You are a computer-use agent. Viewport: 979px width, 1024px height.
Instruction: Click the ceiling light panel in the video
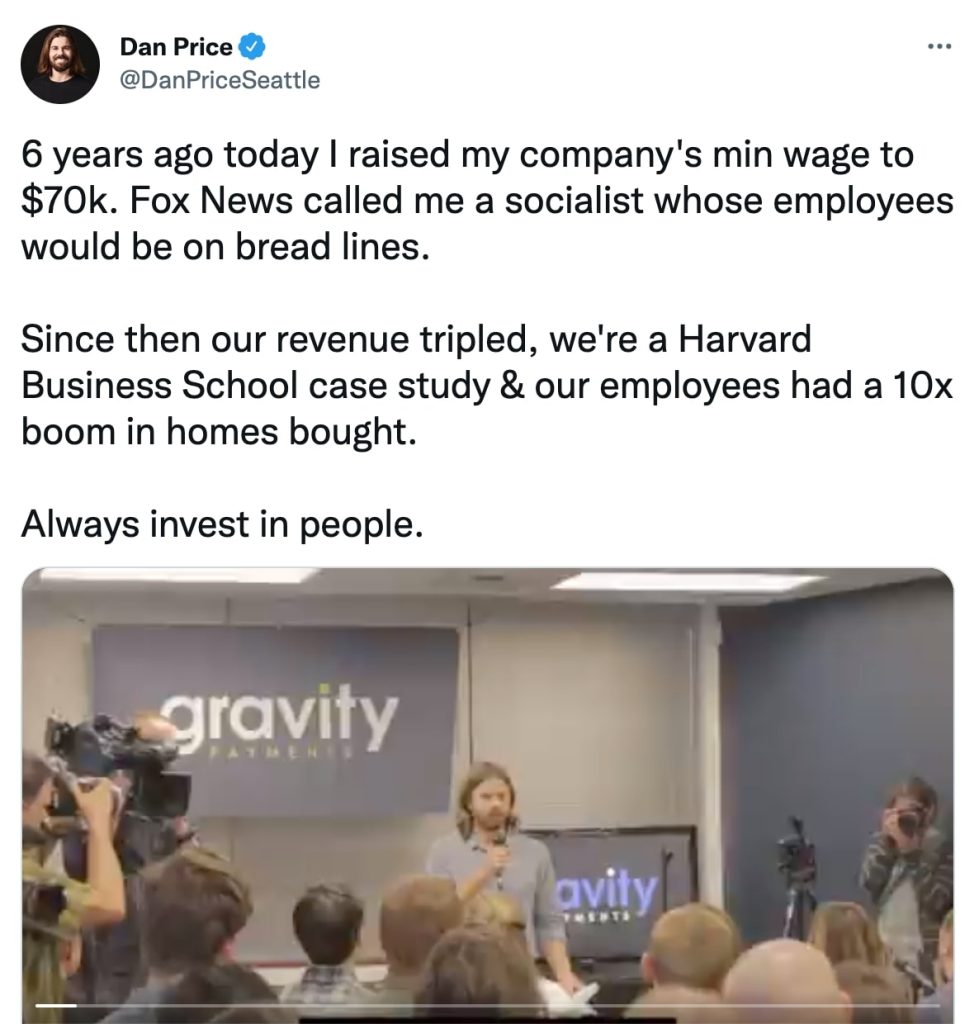688,581
